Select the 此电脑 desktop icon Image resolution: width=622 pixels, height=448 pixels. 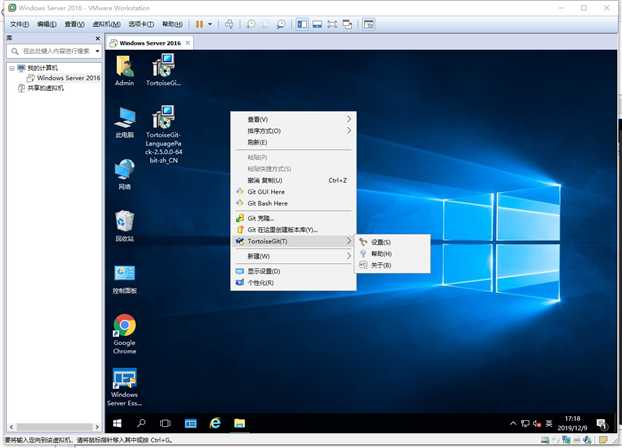coord(125,122)
